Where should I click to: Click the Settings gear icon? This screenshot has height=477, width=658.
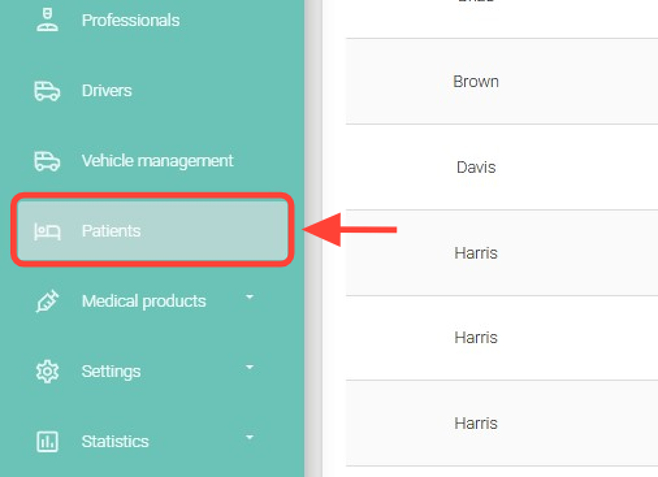coord(47,371)
